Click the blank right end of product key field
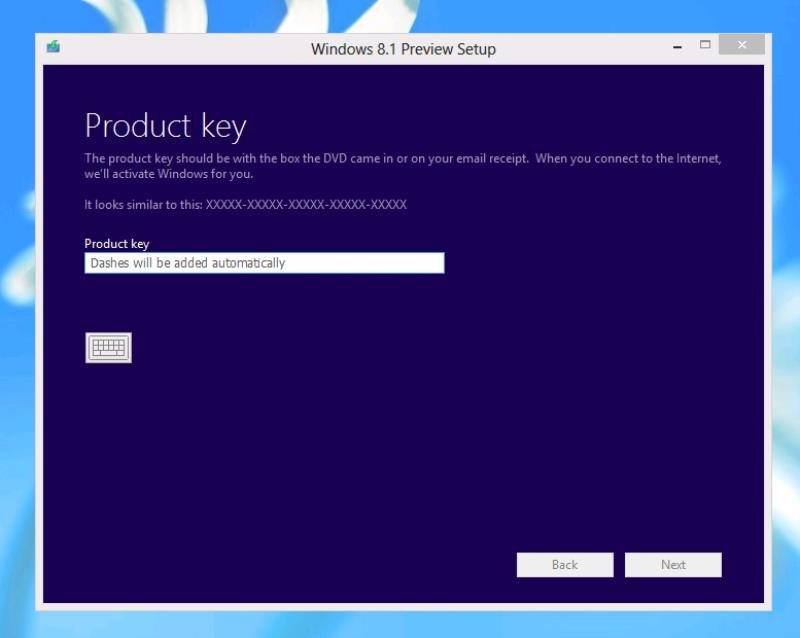 400,263
